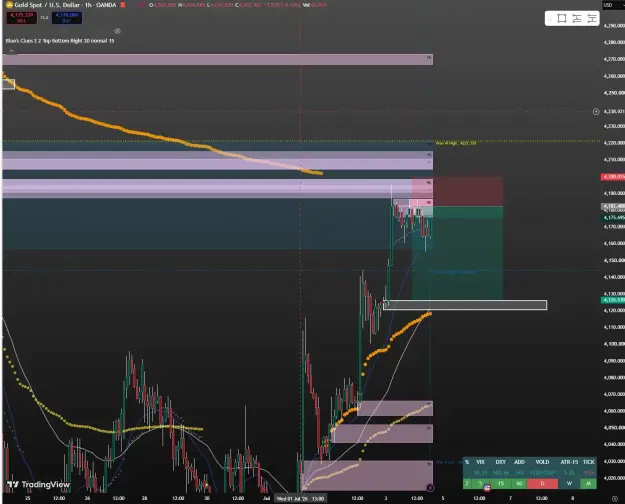Click the red market status flag beside OANDA
The width and height of the screenshot is (625, 504).
[x=123, y=5]
